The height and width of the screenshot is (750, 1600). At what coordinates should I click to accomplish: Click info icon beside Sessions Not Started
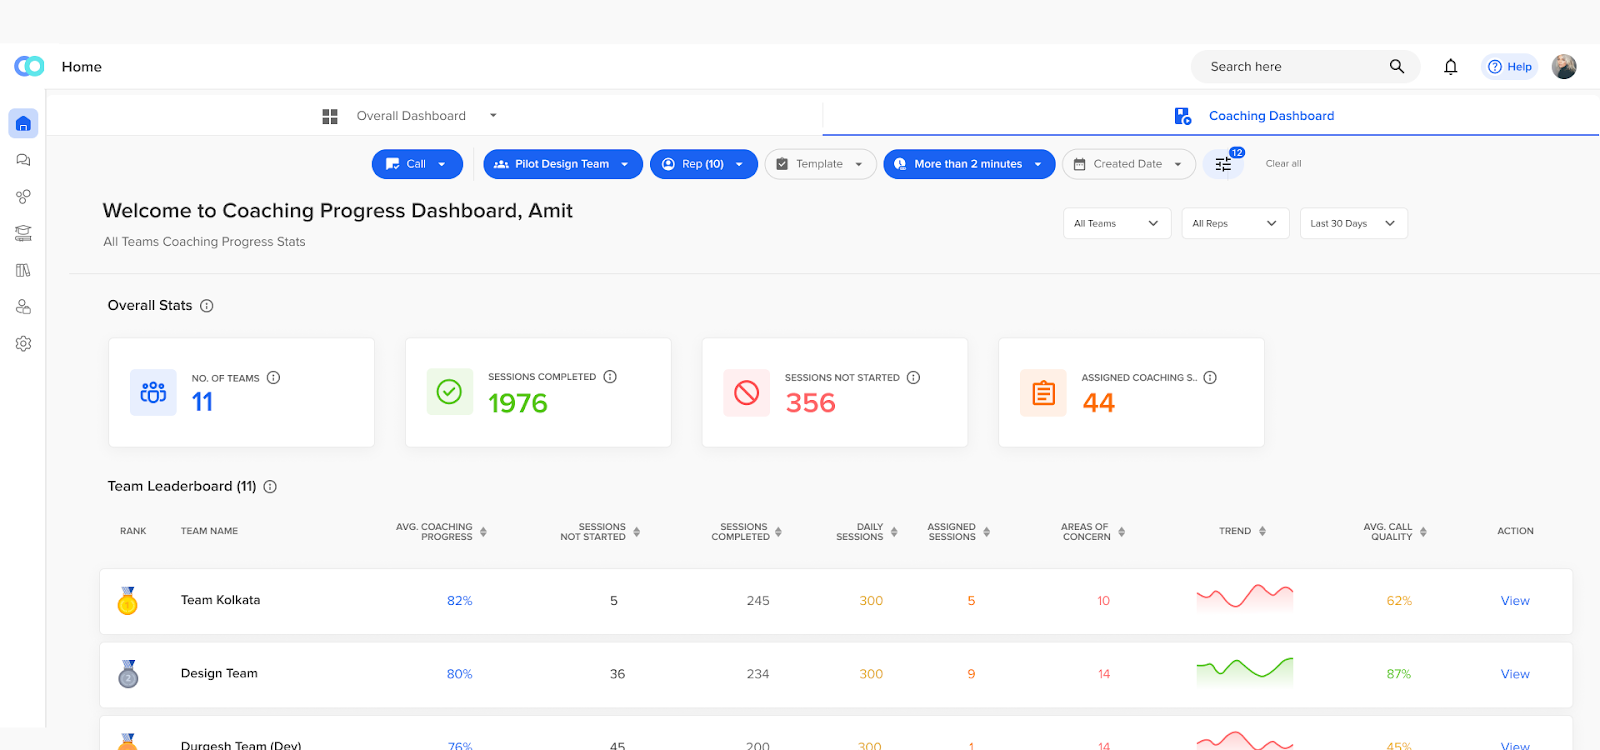pos(913,378)
